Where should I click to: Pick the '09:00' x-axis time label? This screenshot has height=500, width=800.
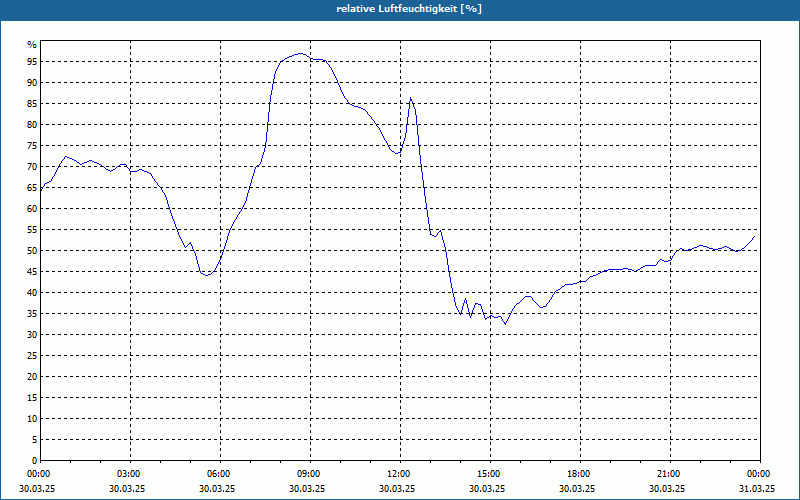[x=309, y=474]
